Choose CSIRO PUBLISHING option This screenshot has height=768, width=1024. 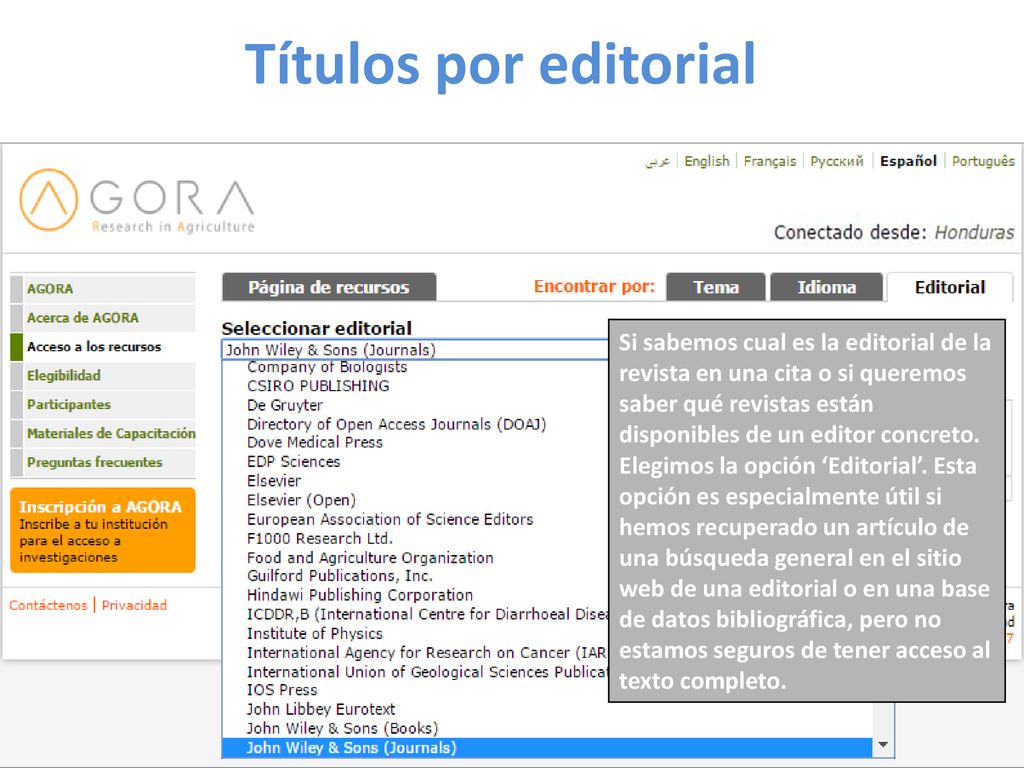[x=318, y=386]
